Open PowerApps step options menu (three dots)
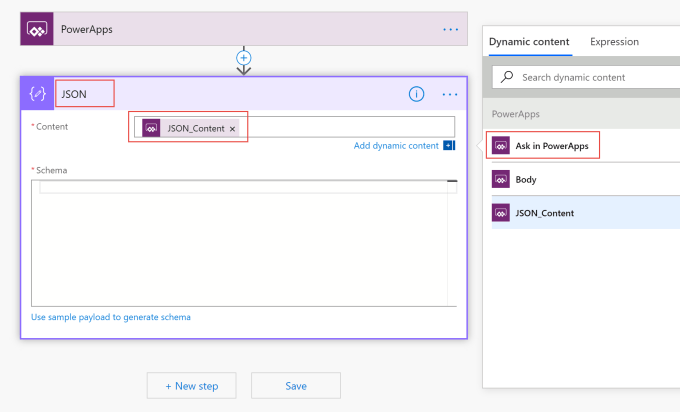The width and height of the screenshot is (680, 412). [x=451, y=29]
